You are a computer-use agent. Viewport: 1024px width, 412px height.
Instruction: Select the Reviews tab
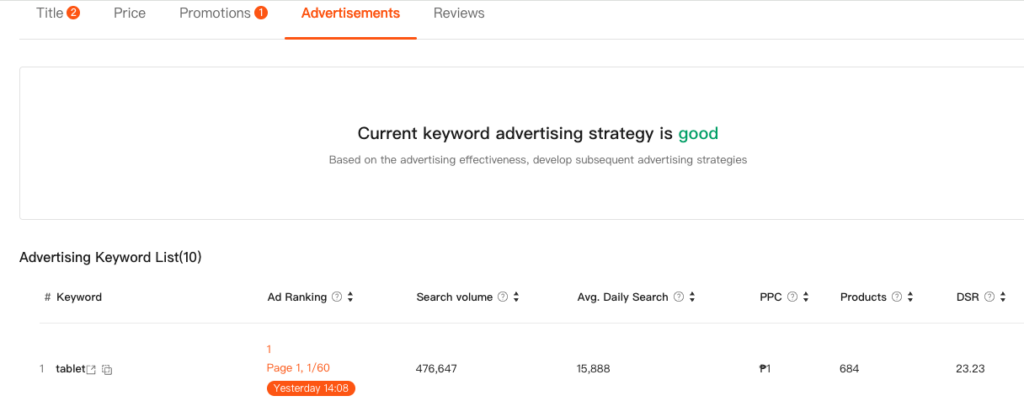click(459, 14)
